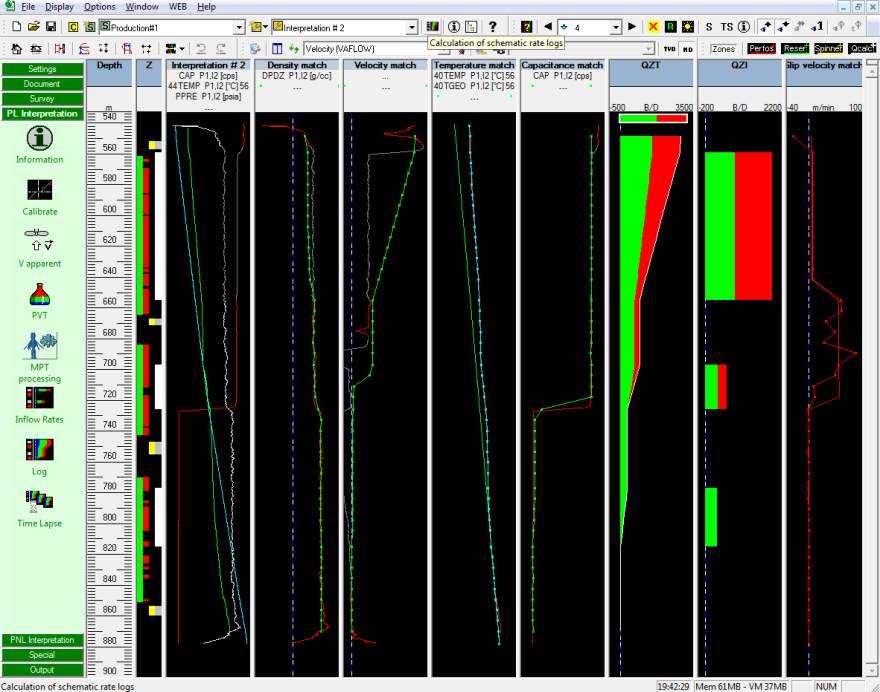Open the Interpretation # 2 dropdown
This screenshot has width=880, height=692.
point(412,27)
